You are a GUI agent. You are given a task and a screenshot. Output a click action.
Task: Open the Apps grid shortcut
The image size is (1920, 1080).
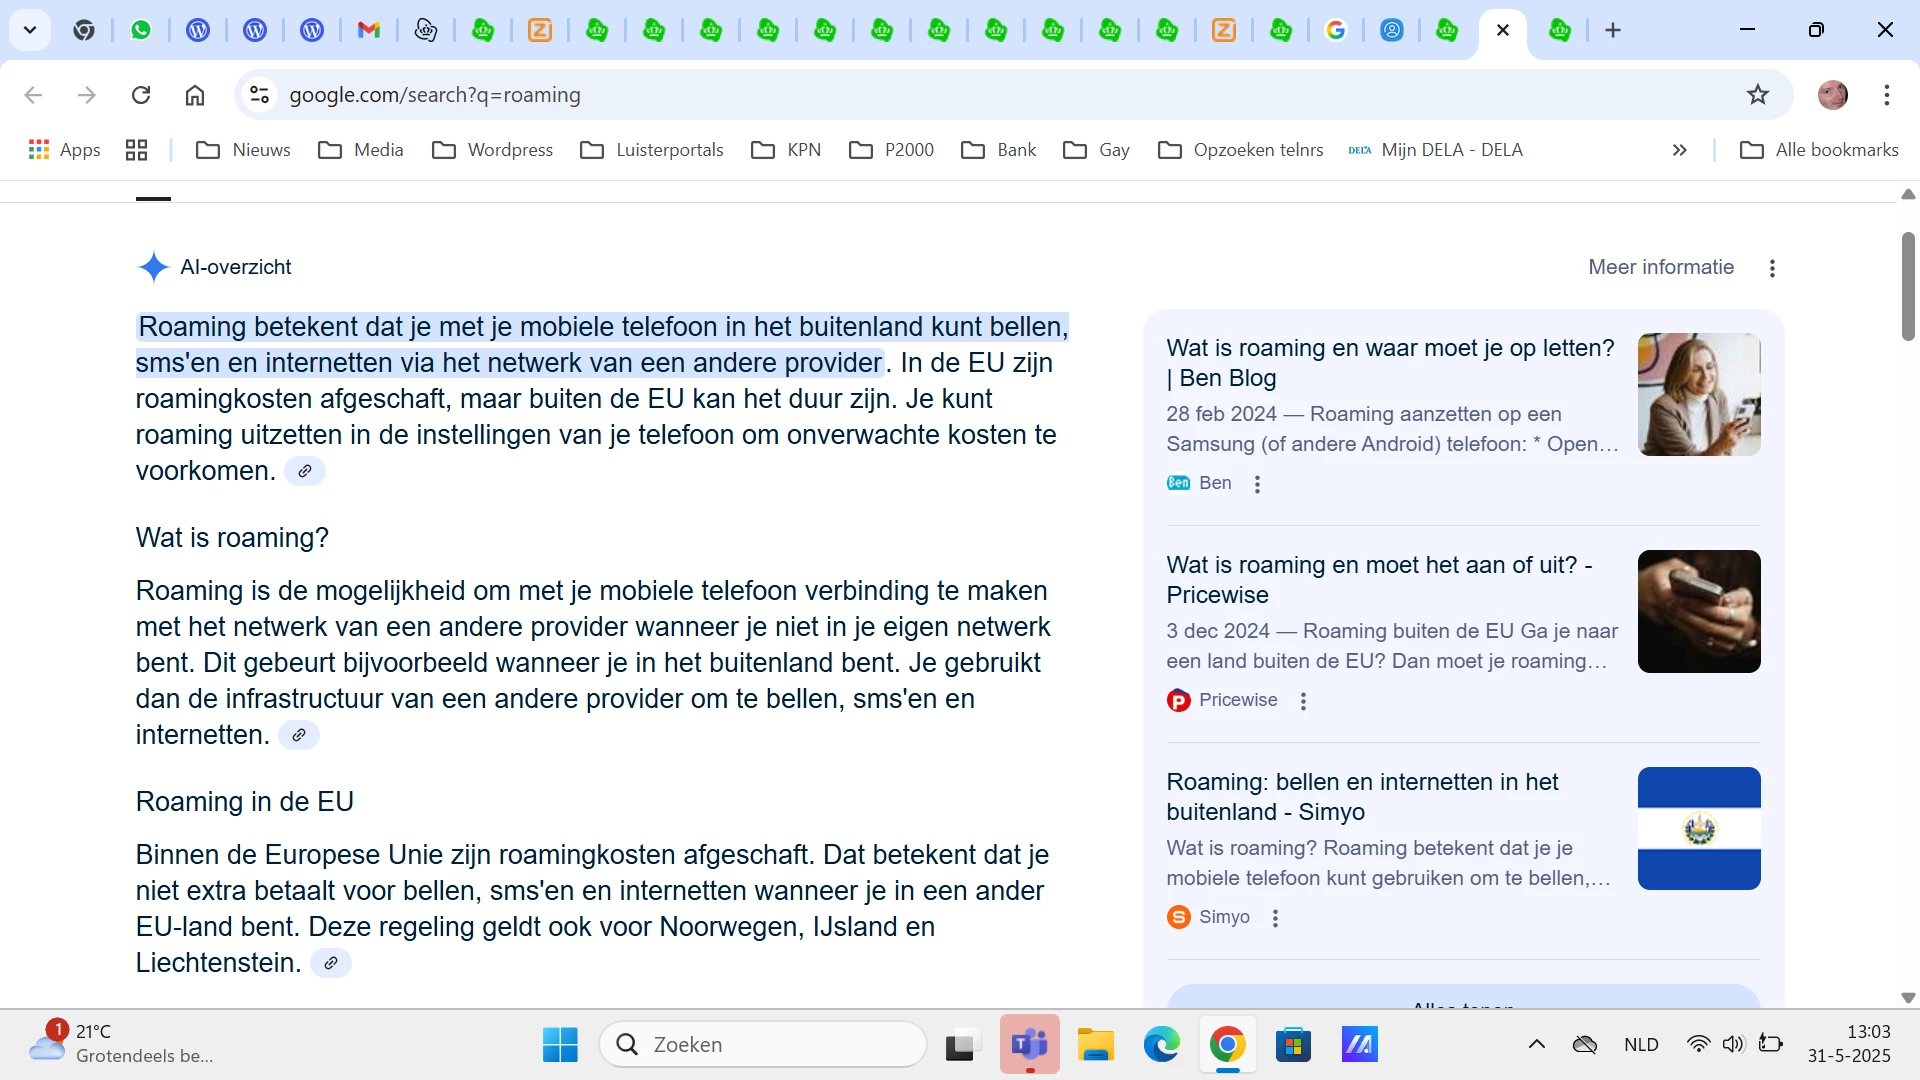coord(65,150)
